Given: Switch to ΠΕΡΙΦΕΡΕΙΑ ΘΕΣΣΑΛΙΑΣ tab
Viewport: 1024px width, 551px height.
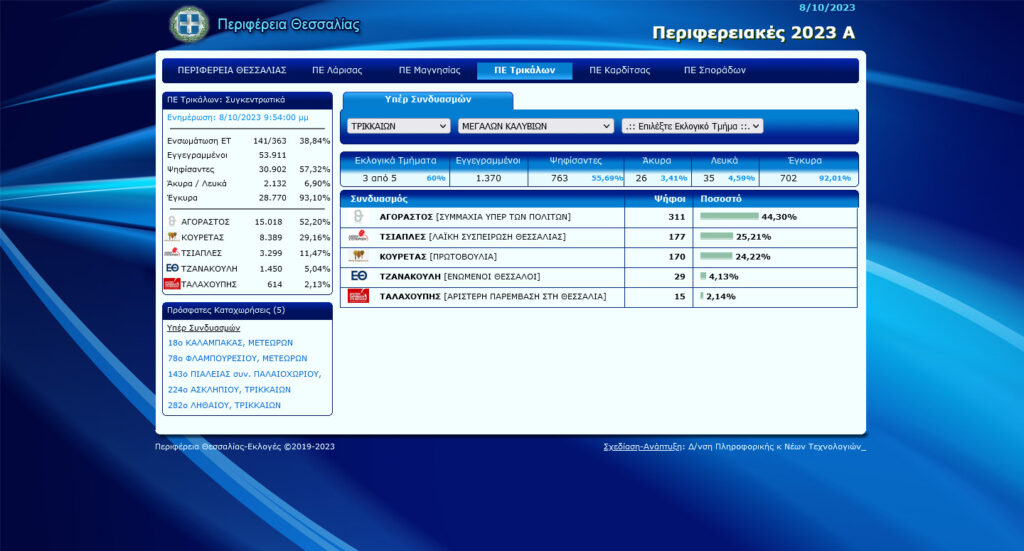Looking at the screenshot, I should pos(232,70).
